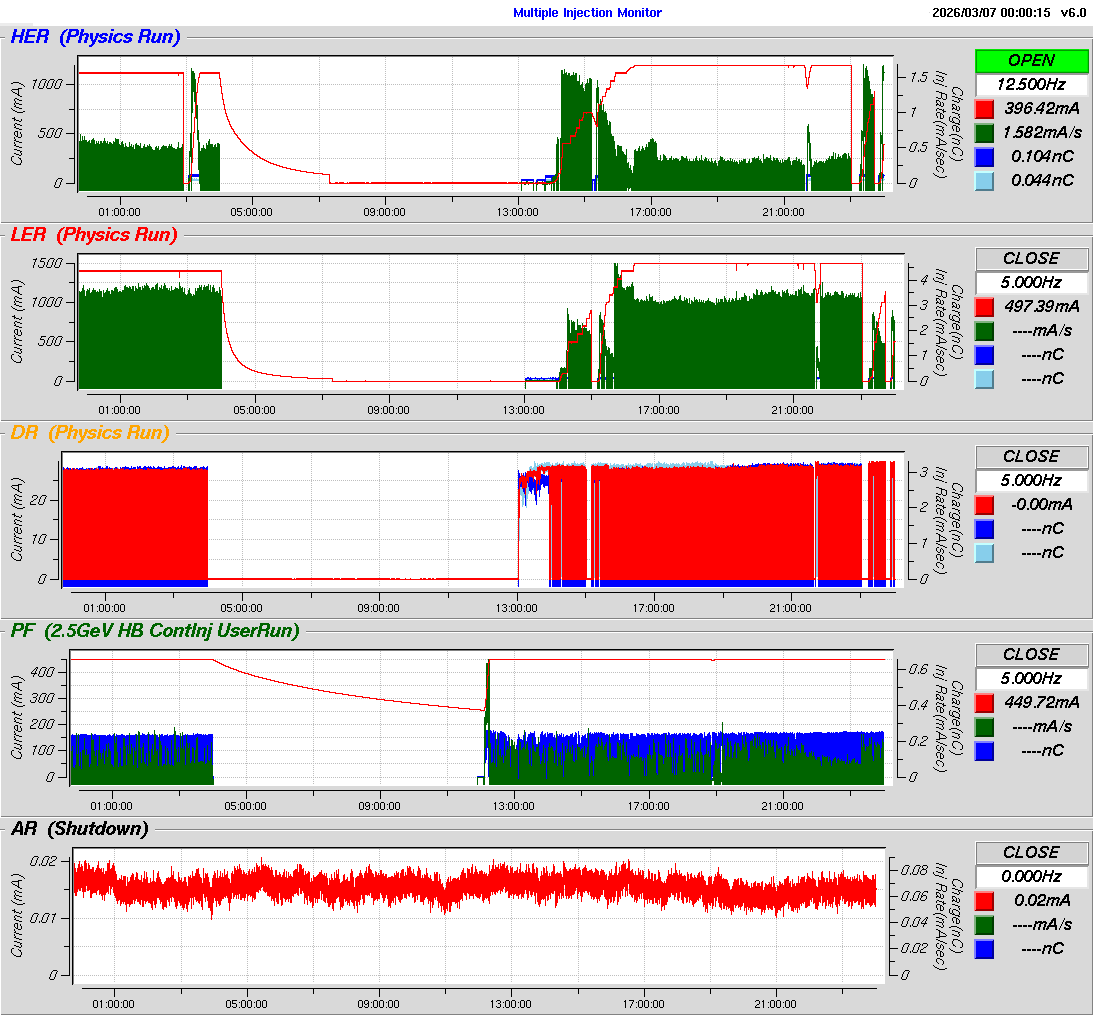1093x1015 pixels.
Task: Select the 'PF (2.5GeV HB ContInj UserRun)' heading
Action: 155,630
